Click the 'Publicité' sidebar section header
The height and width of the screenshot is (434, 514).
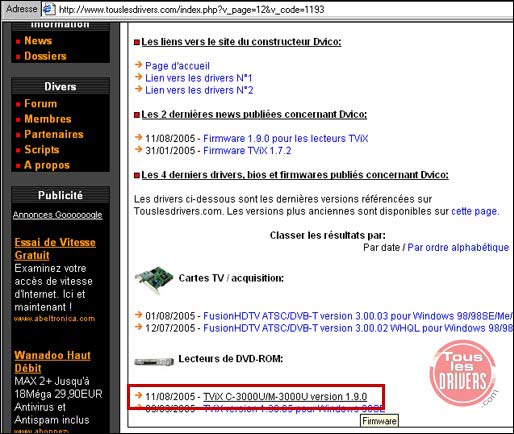[60, 195]
